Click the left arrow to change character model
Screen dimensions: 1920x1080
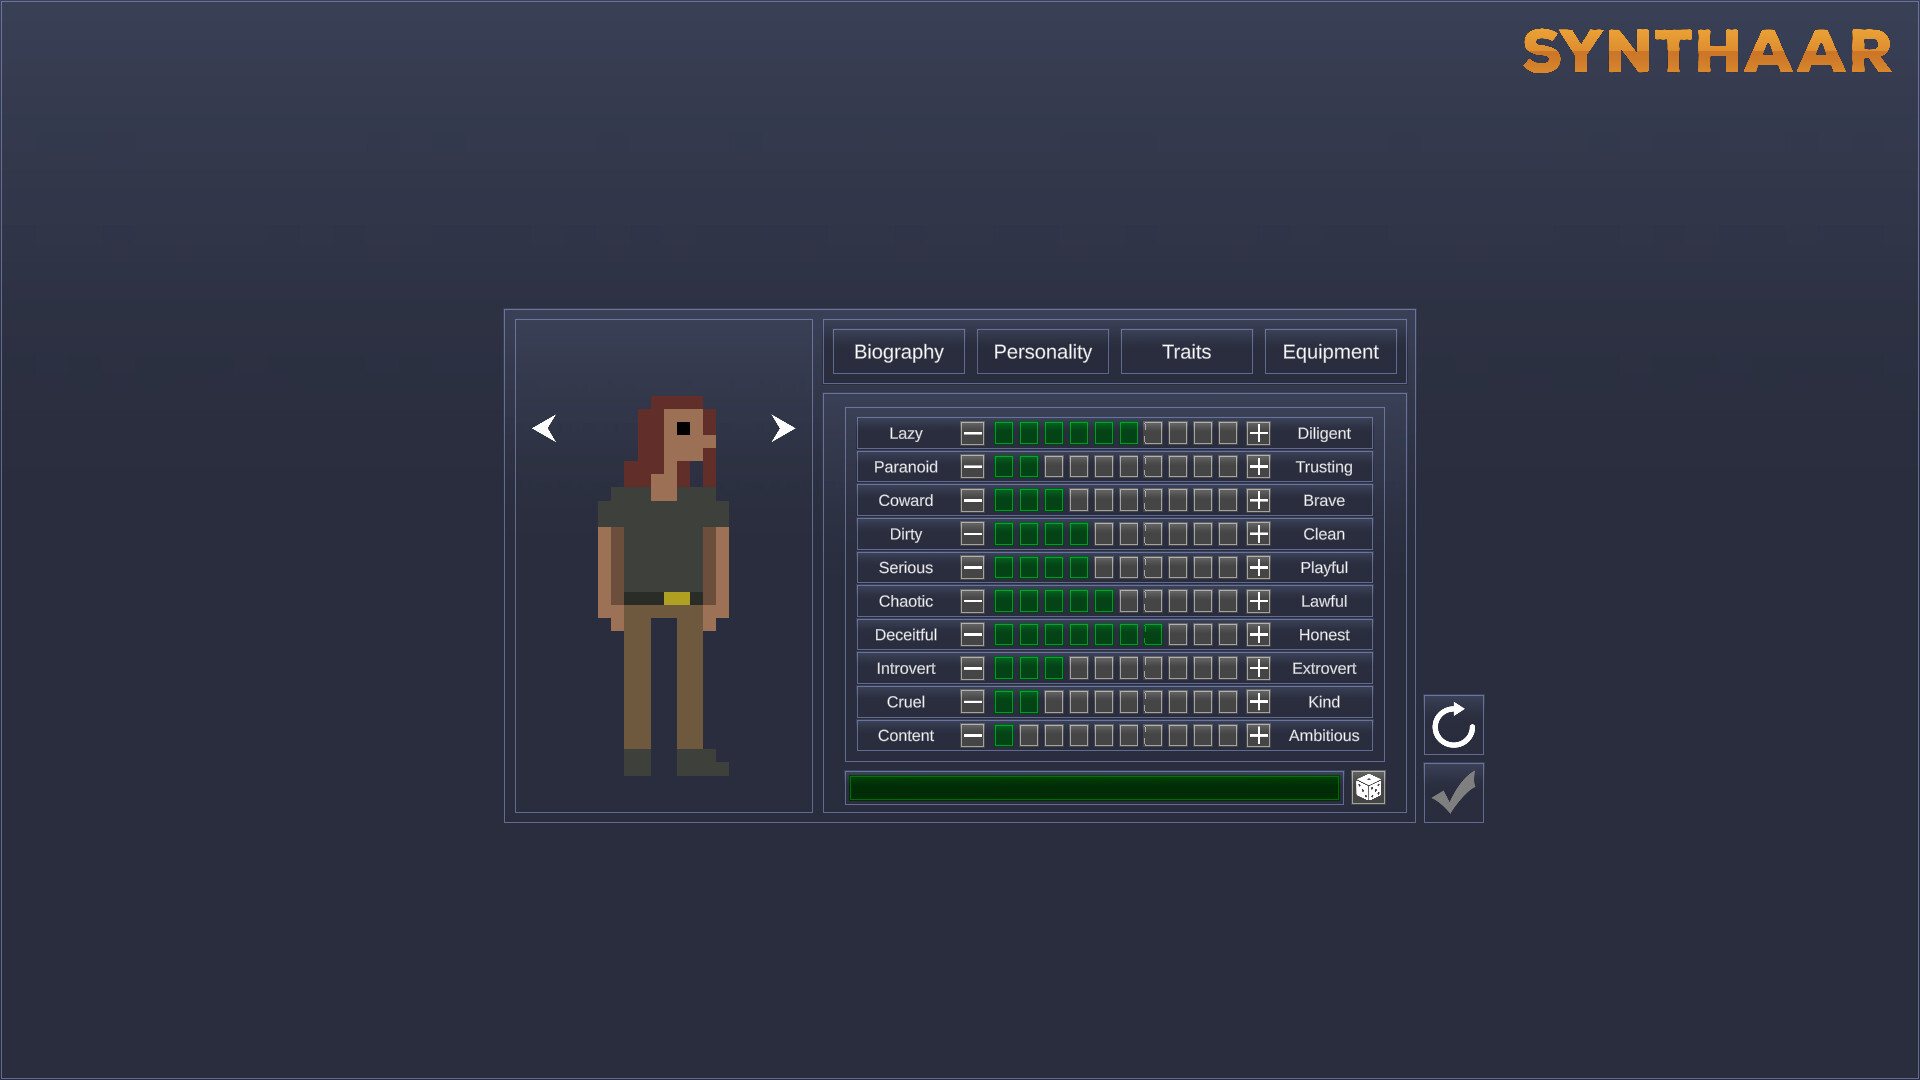[x=545, y=428]
